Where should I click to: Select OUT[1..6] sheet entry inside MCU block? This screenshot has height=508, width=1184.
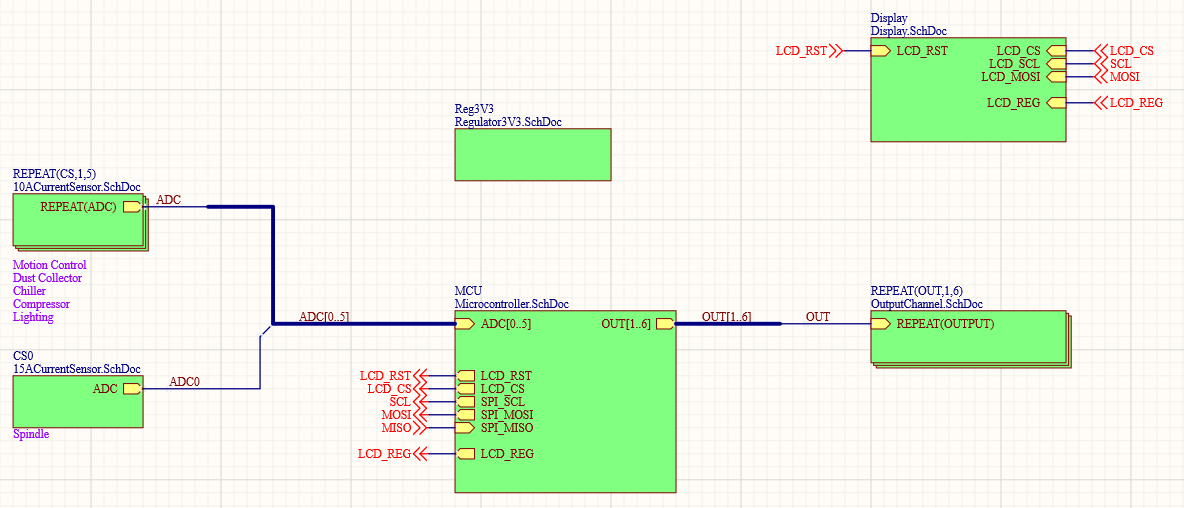[x=637, y=324]
